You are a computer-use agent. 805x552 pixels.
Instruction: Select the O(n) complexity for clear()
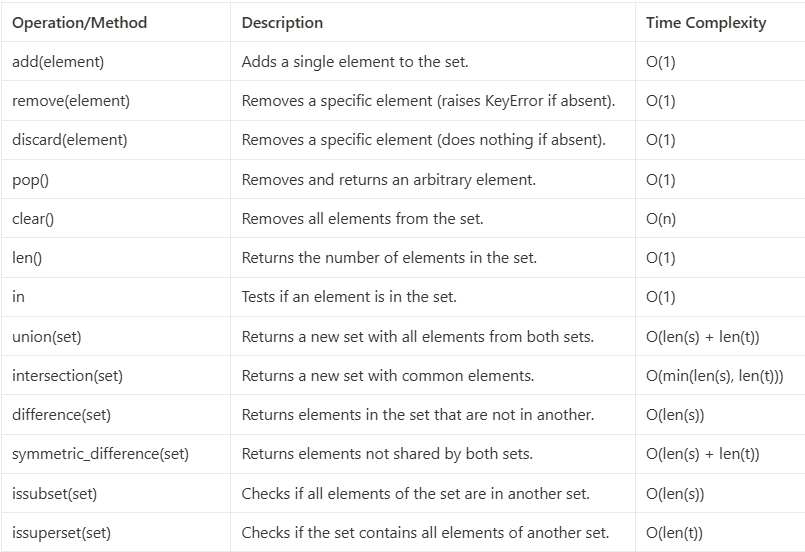point(661,219)
